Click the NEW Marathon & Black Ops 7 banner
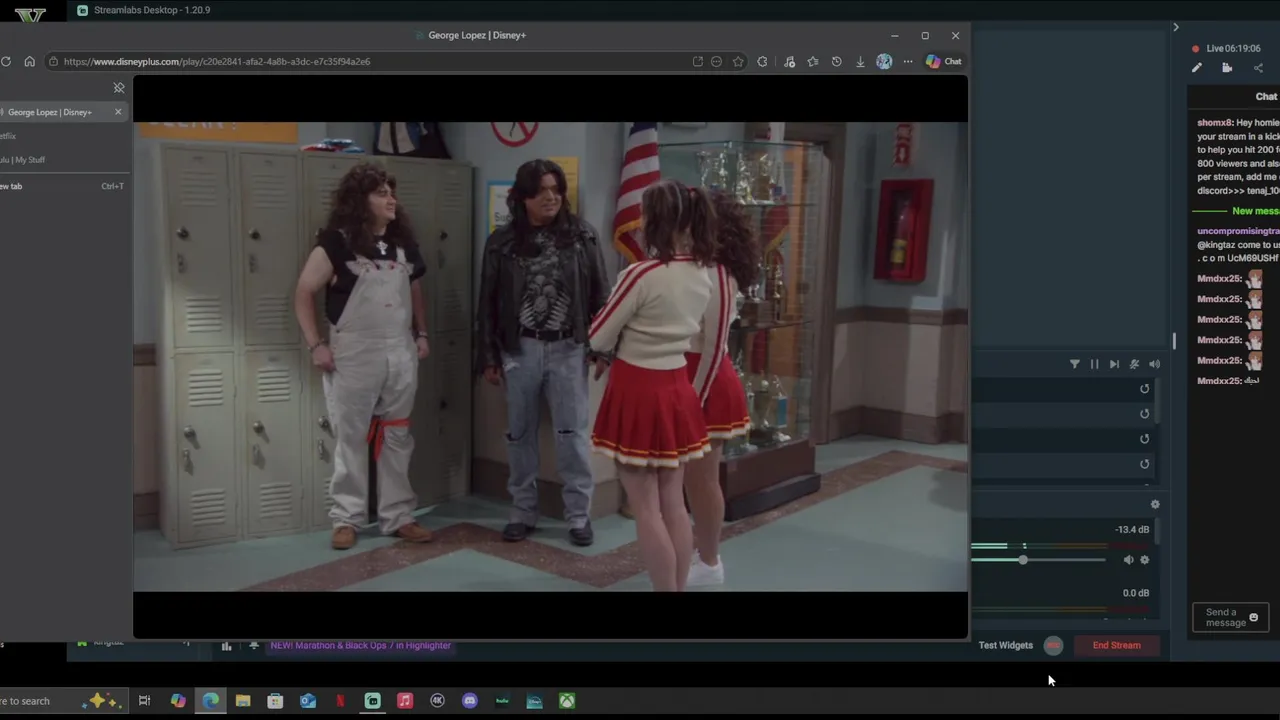Viewport: 1280px width, 720px height. click(361, 646)
